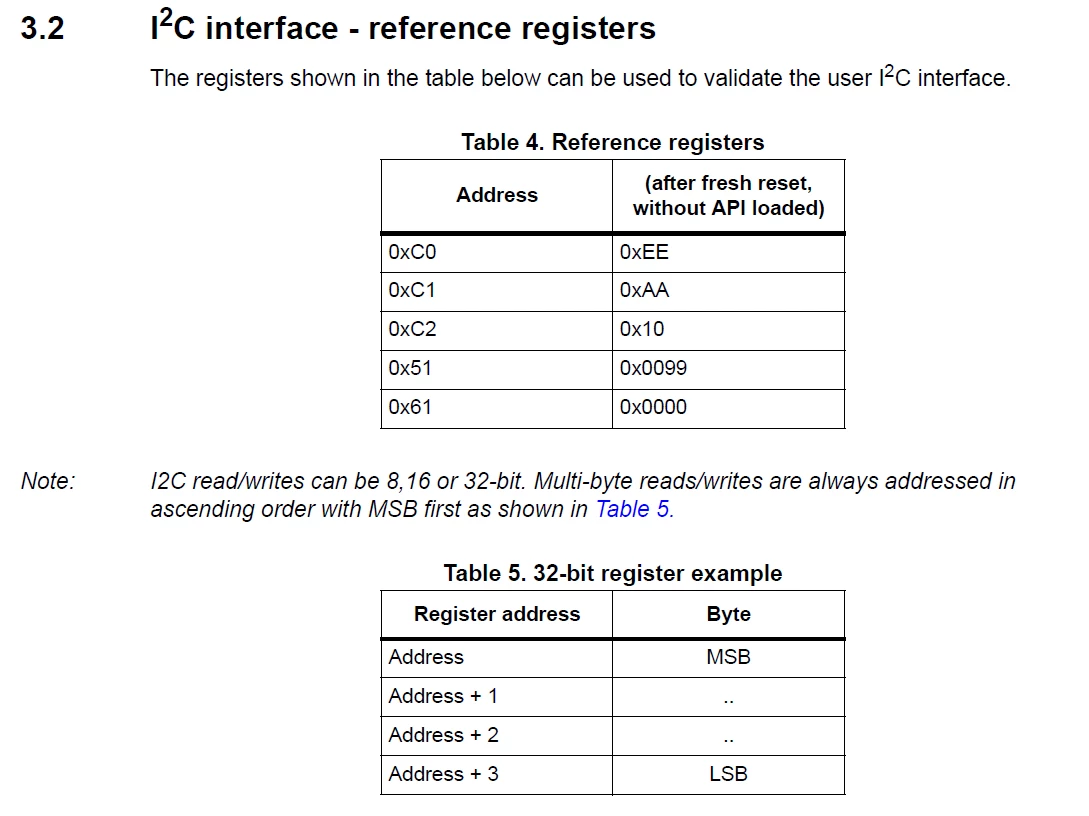Select the 0x61 address cell

[x=497, y=408]
